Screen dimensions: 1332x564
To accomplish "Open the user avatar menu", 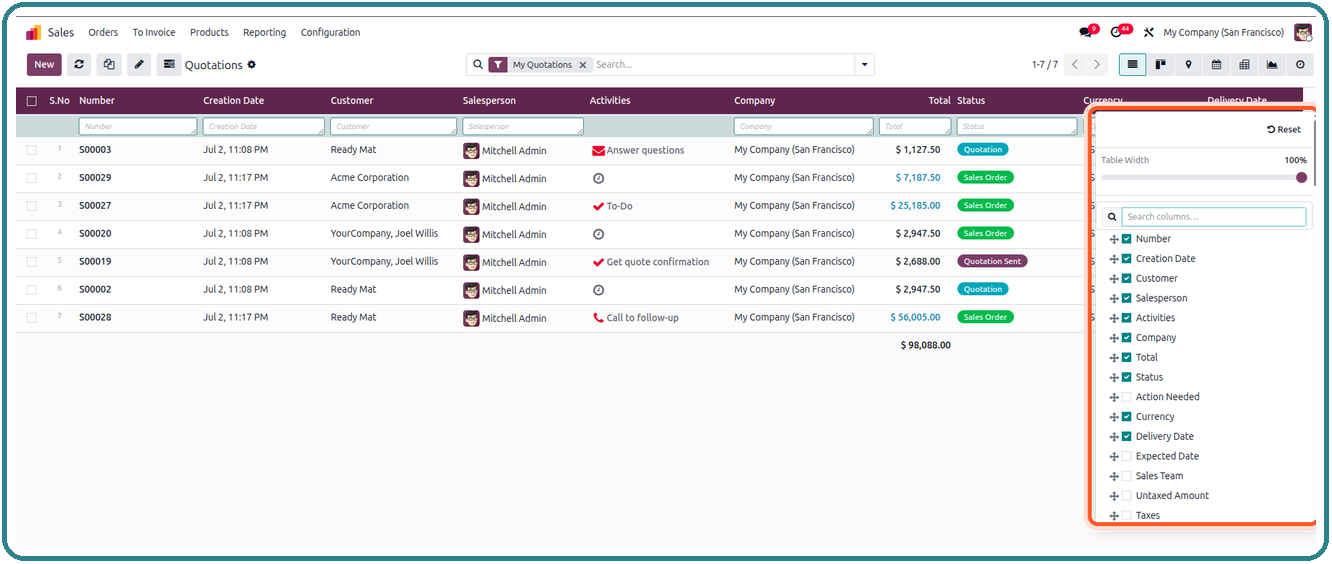I will coord(1303,32).
